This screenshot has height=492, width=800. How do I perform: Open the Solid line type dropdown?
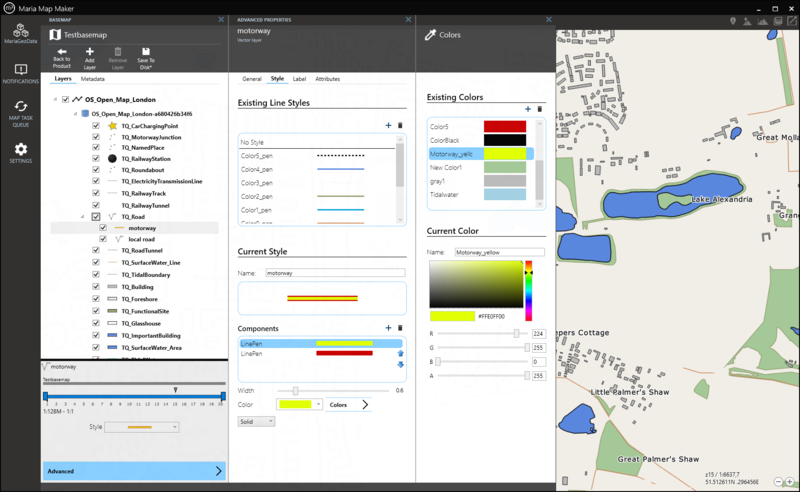pyautogui.click(x=256, y=422)
